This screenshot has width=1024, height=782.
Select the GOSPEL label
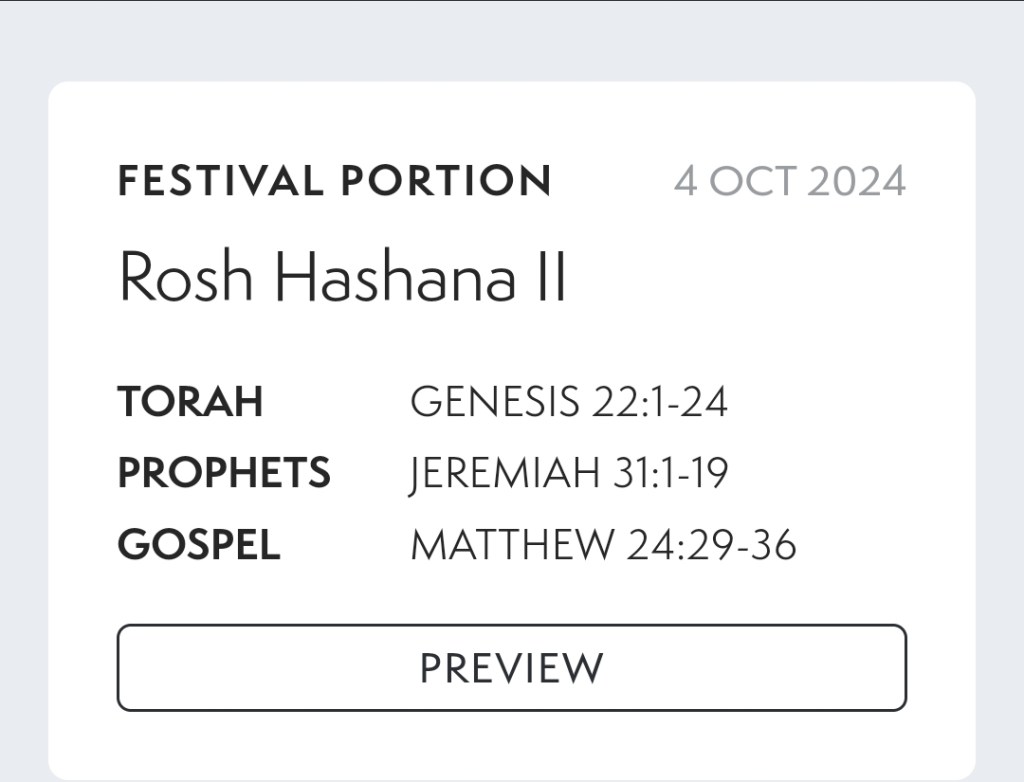[x=198, y=545]
